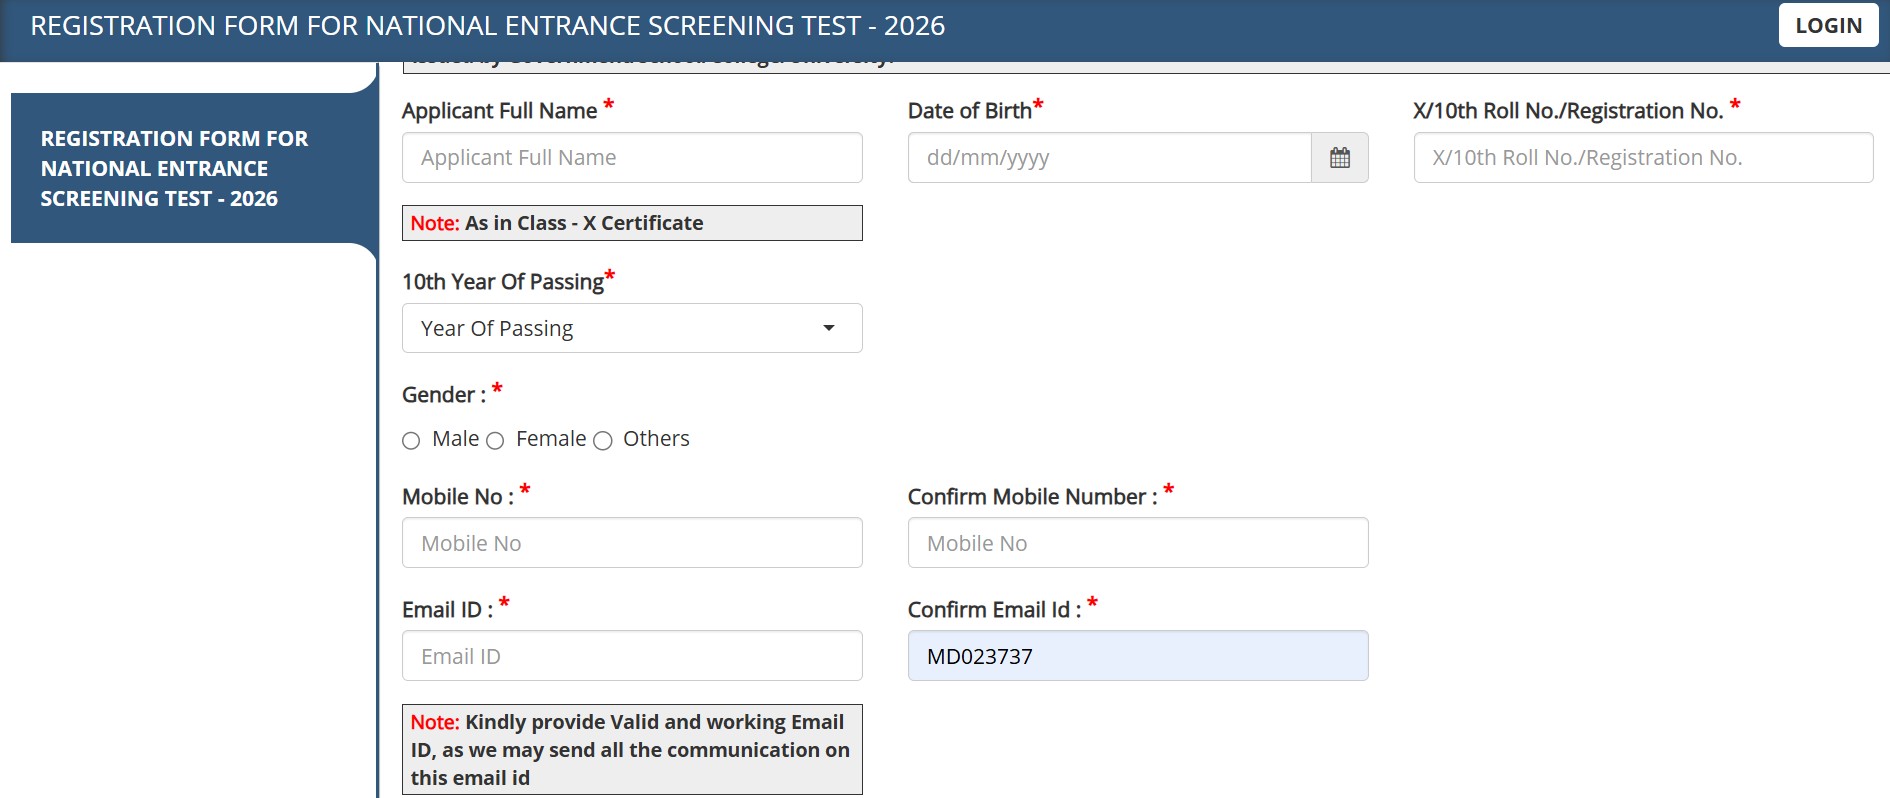Choose the Others gender radio button
The image size is (1890, 798).
(603, 441)
